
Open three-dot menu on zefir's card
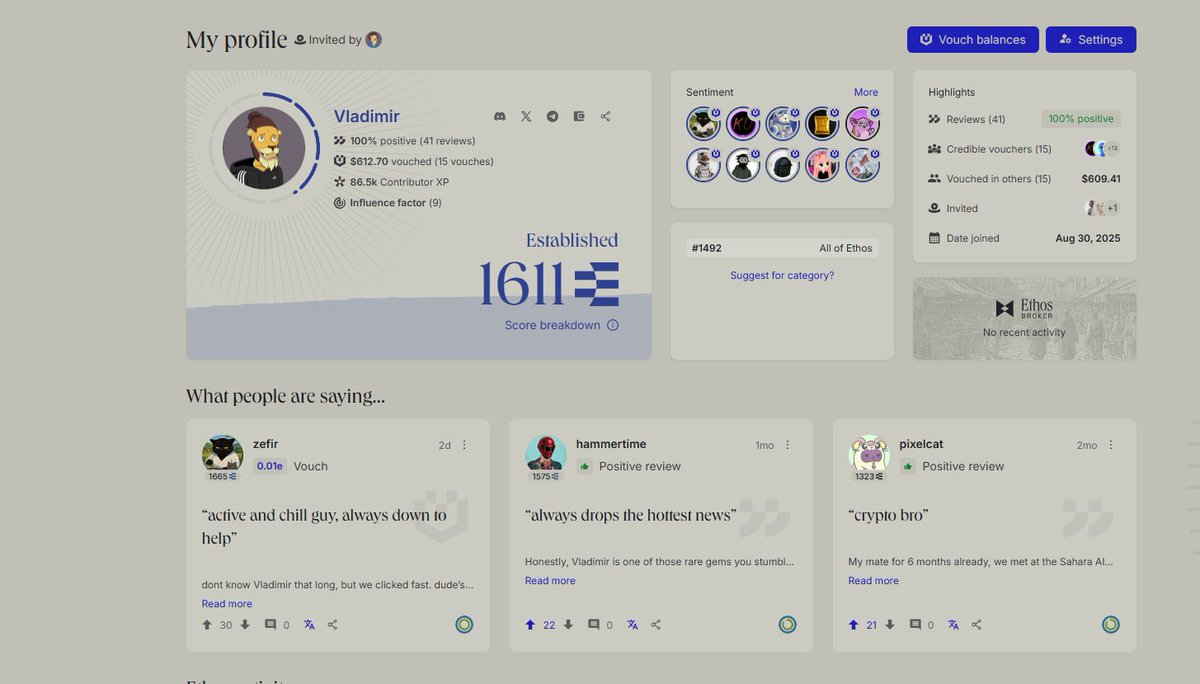point(464,445)
